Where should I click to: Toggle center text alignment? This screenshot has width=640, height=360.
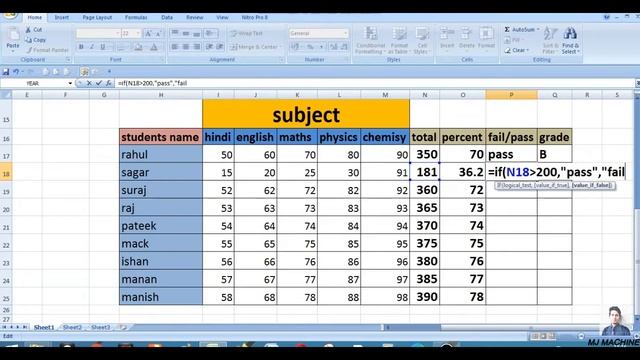click(186, 47)
